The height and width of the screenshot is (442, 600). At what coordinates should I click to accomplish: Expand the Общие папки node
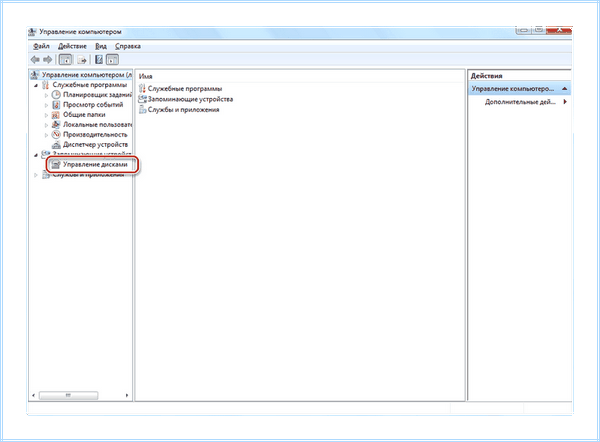tap(47, 115)
